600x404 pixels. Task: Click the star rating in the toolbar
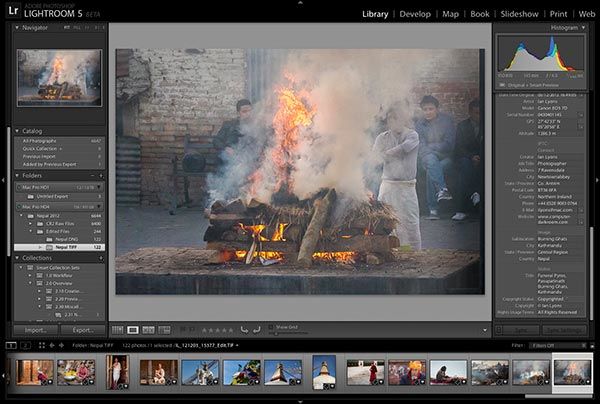218,328
